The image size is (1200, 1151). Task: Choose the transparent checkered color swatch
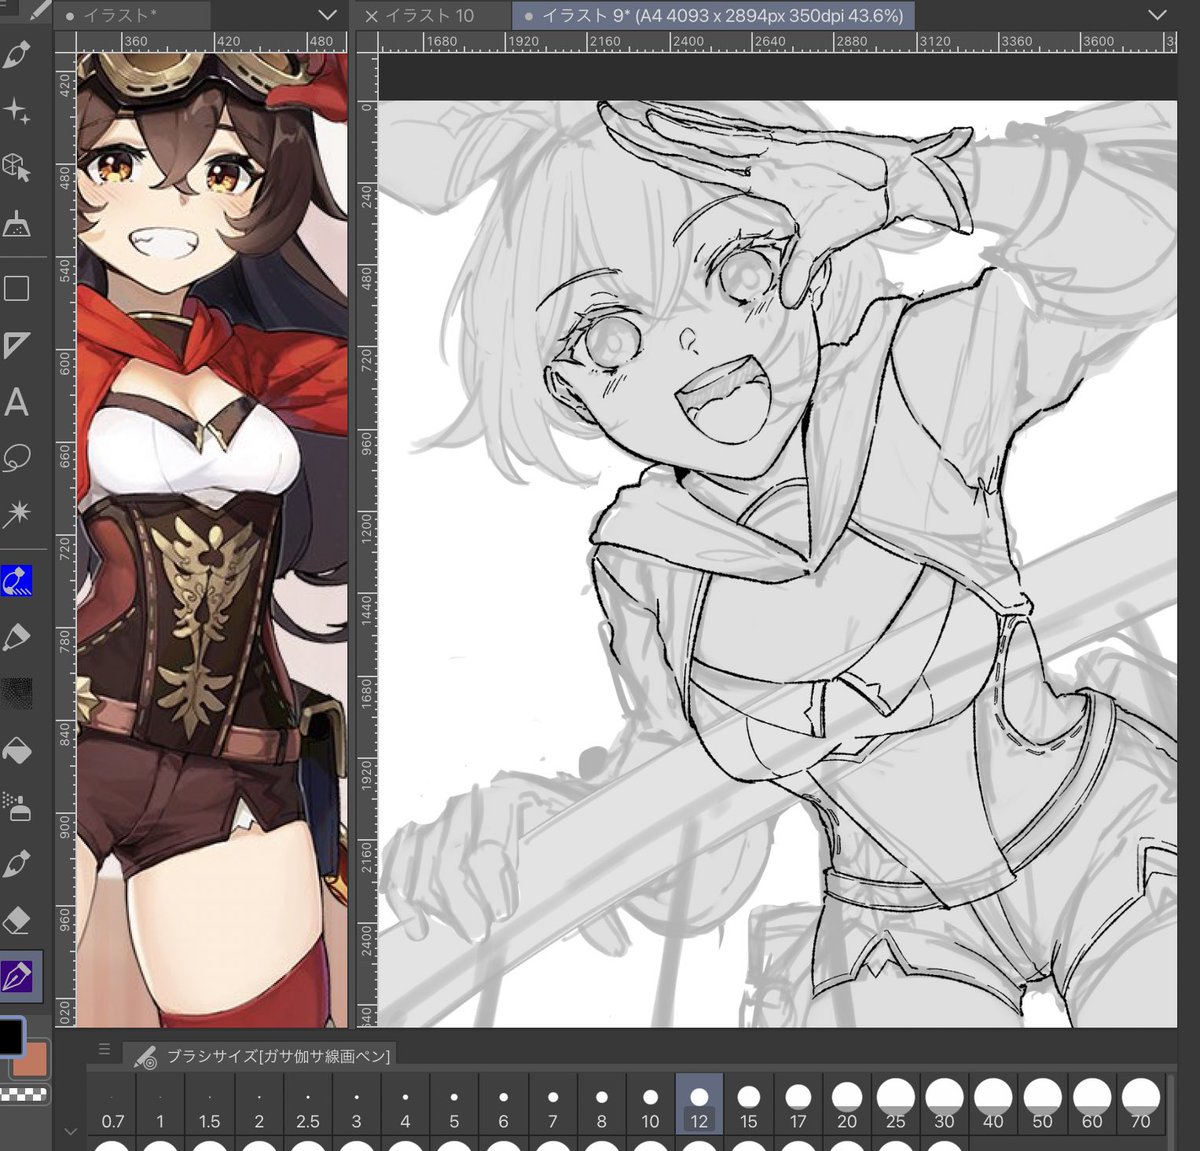(x=24, y=1094)
